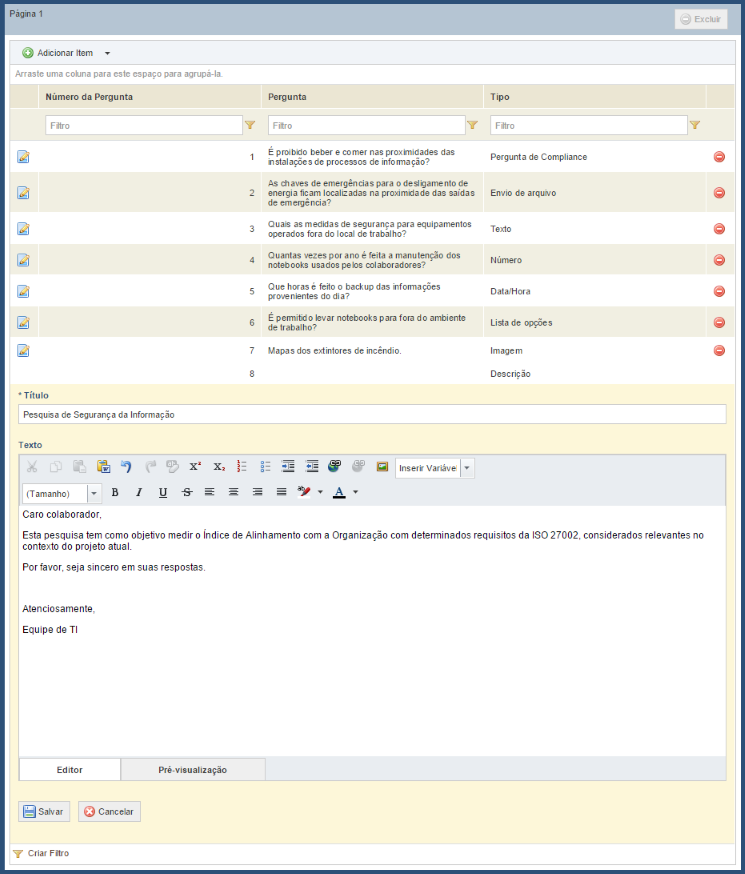Click the highlight color marker icon
The width and height of the screenshot is (745, 874).
pos(304,492)
